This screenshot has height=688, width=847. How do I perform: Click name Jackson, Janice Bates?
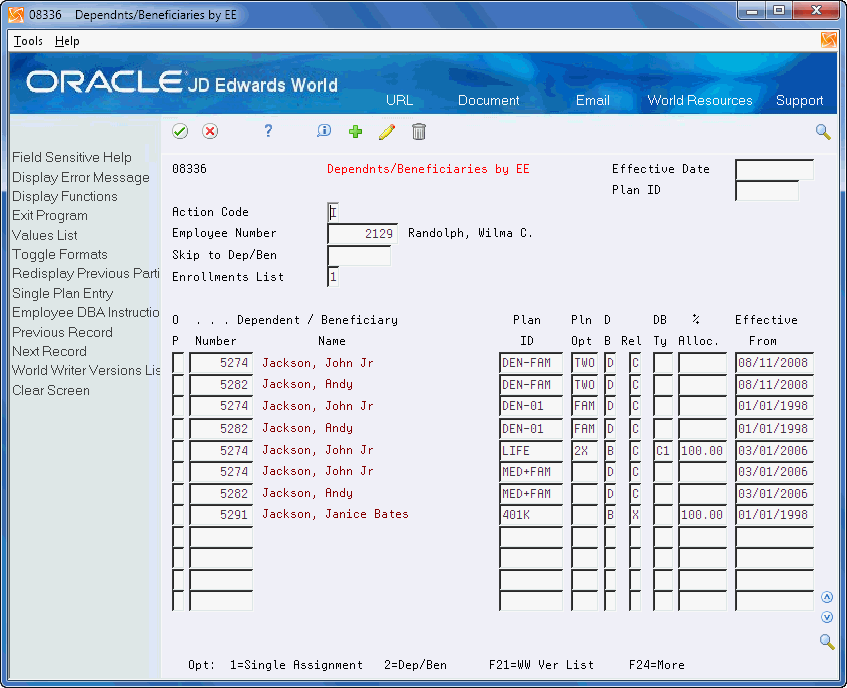[335, 514]
